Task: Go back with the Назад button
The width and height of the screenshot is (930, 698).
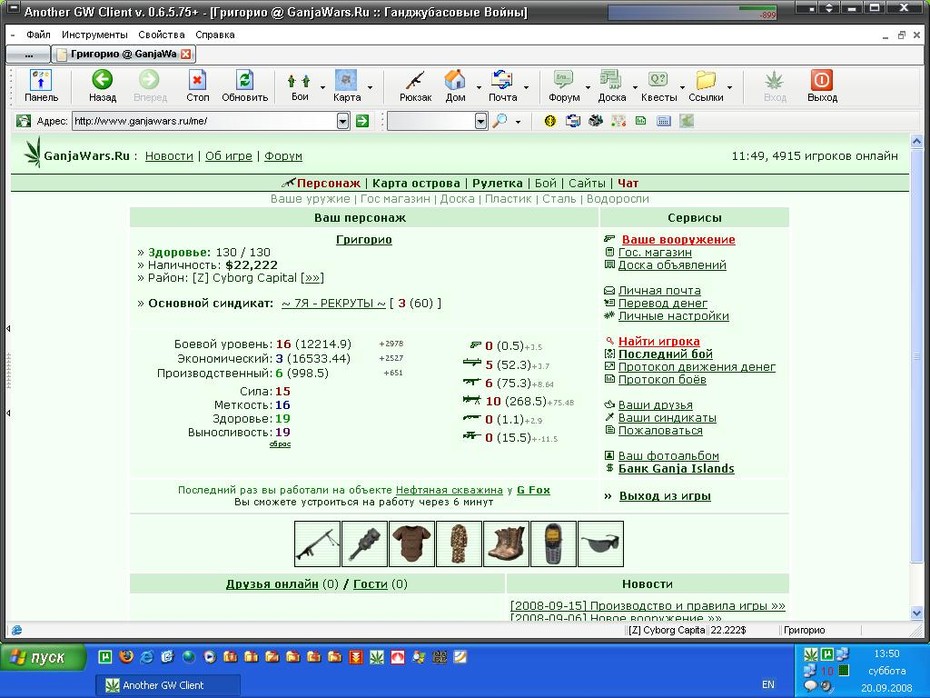Action: [102, 85]
